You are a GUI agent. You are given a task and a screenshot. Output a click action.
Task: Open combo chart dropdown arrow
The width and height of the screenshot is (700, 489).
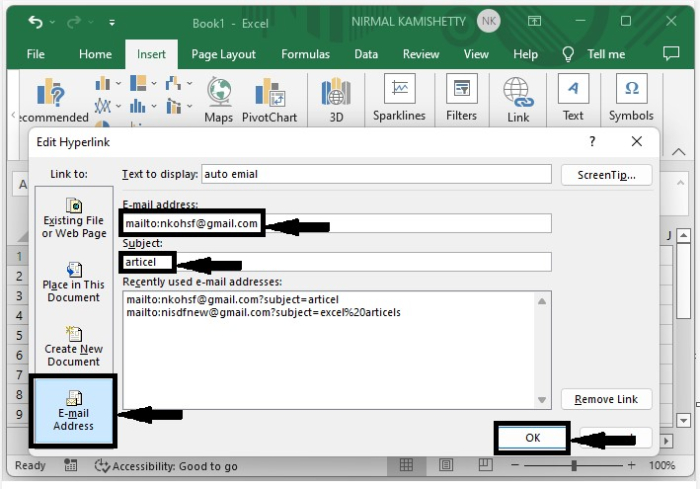tap(189, 107)
